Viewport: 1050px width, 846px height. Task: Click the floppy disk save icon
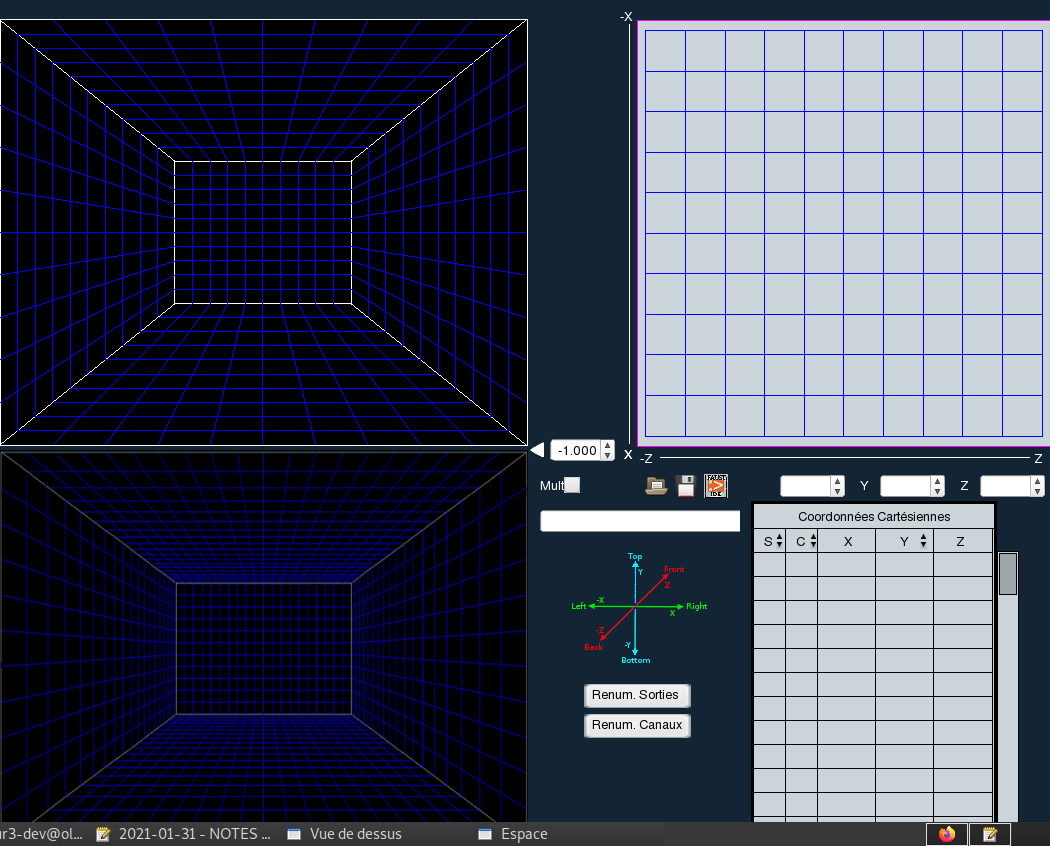pos(686,486)
